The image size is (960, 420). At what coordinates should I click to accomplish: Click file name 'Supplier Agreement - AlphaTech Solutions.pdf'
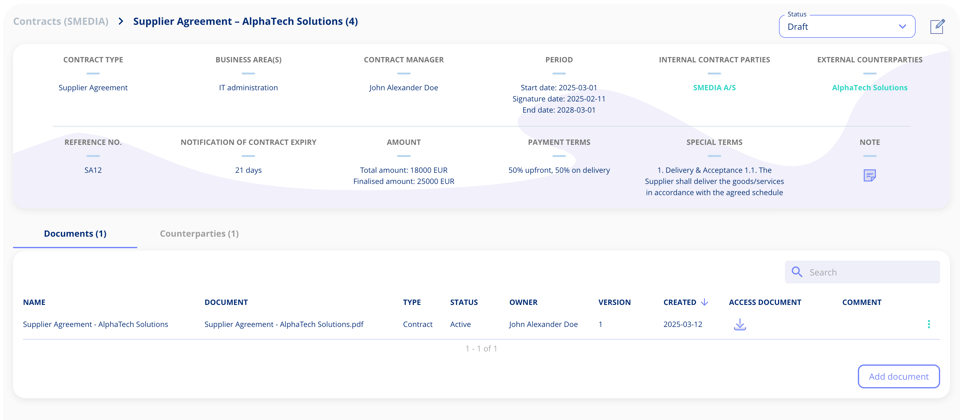(284, 324)
